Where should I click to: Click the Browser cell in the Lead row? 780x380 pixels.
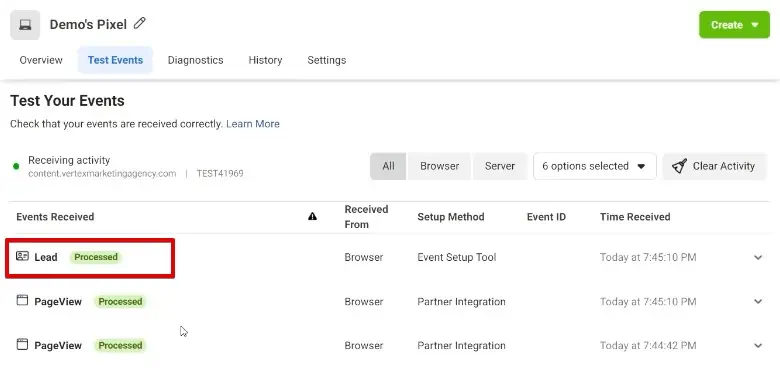(364, 257)
